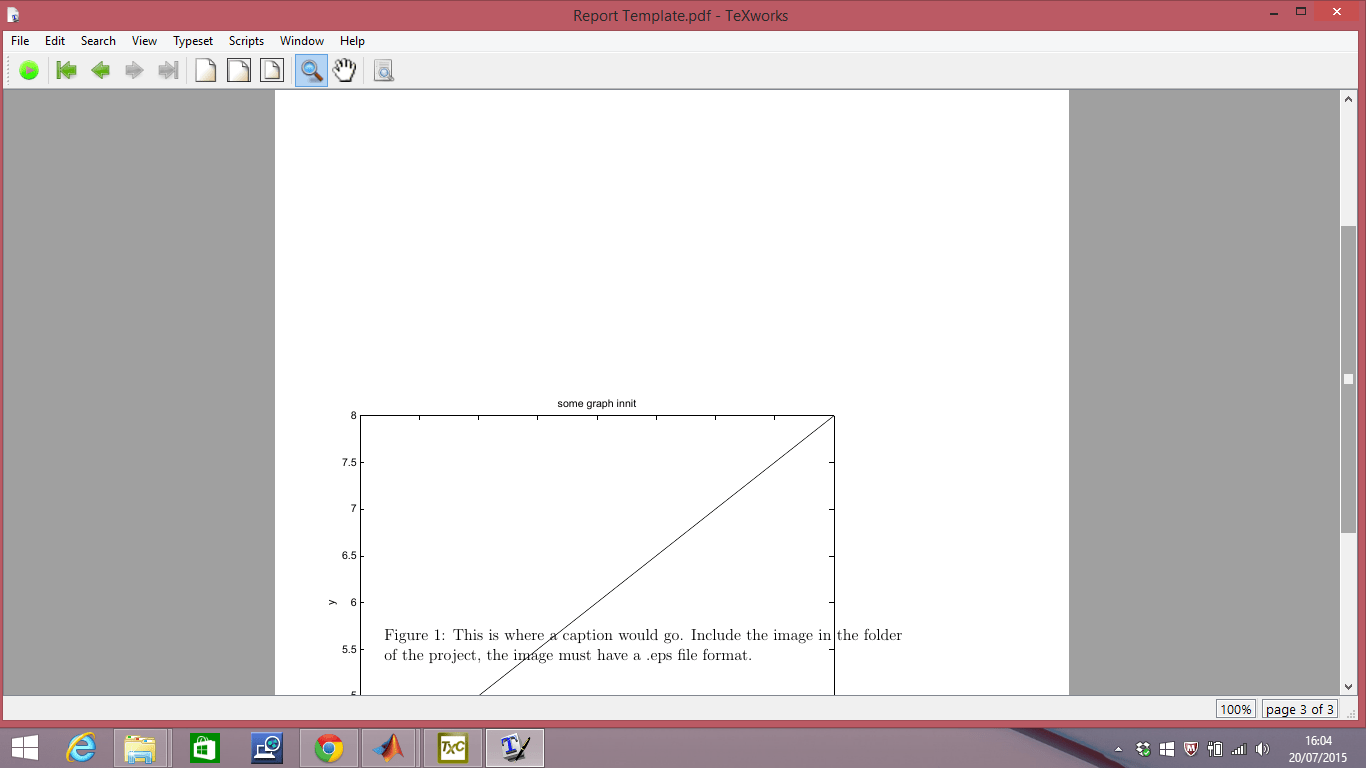Switch to Google Chrome on the taskbar

point(329,748)
